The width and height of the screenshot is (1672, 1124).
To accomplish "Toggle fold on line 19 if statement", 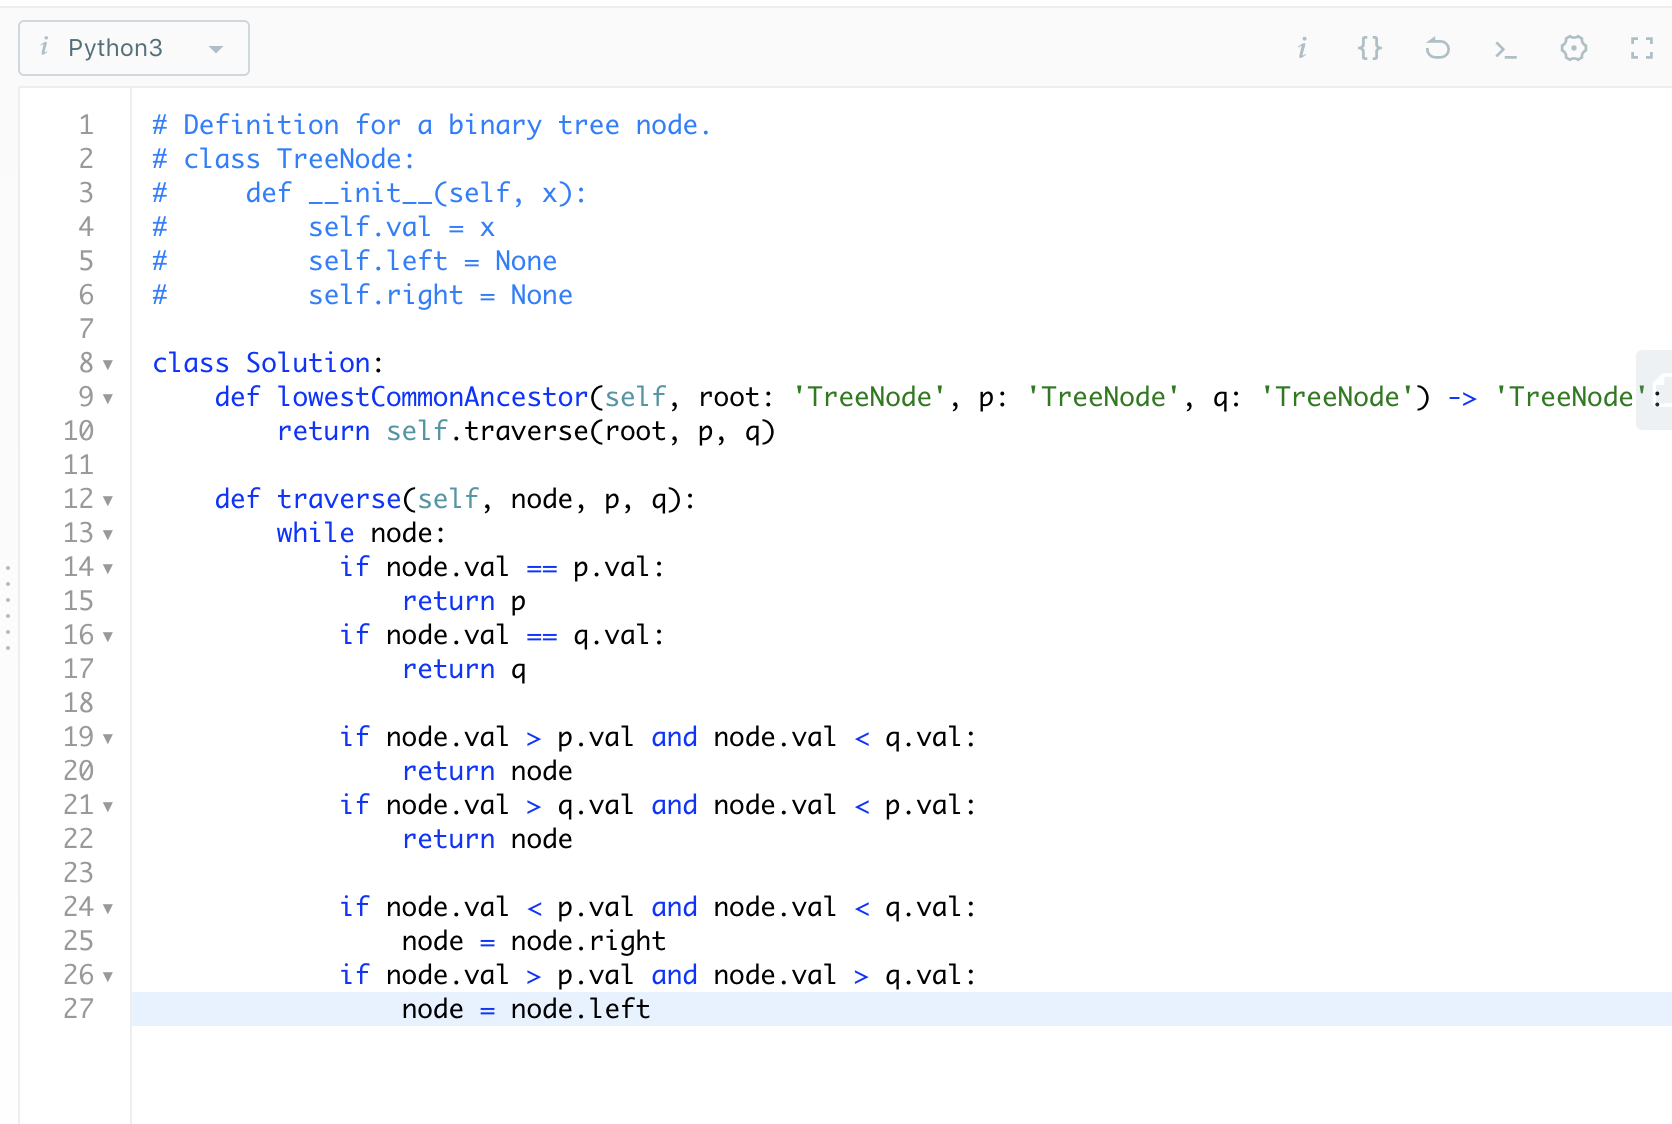I will coord(108,738).
